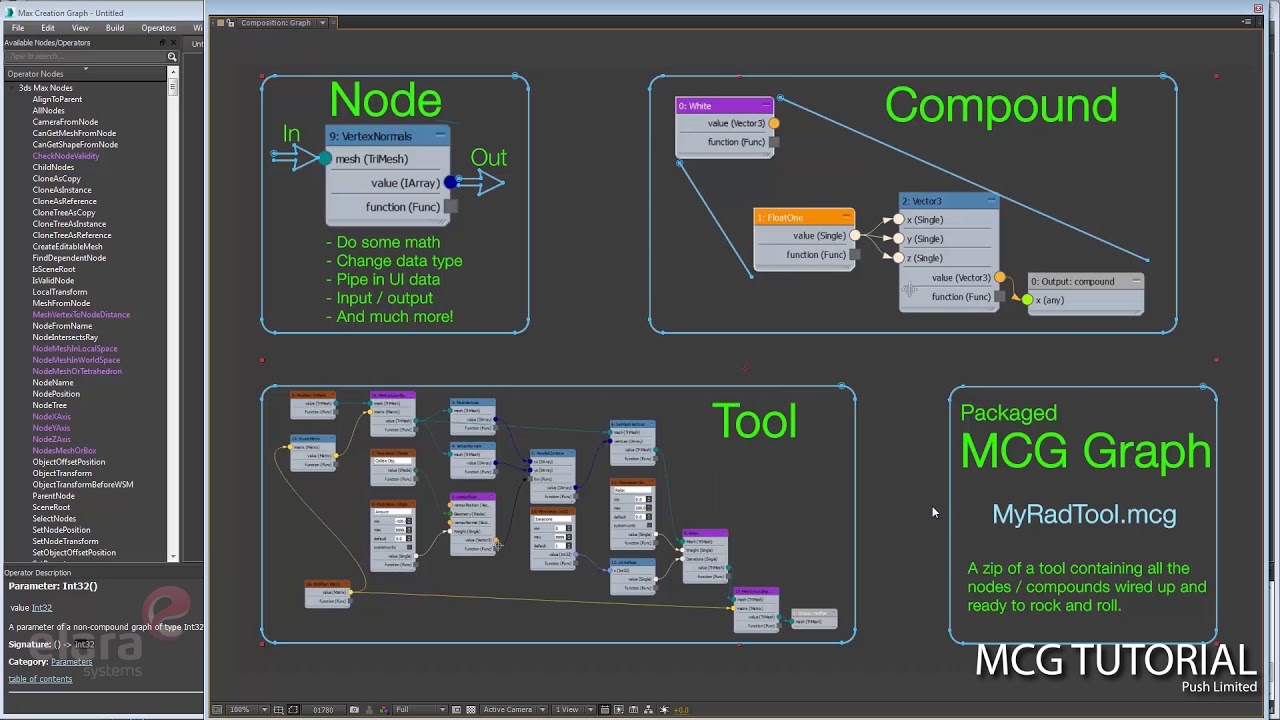Viewport: 1280px width, 720px height.
Task: Click the snapshot camera icon in bottom bar
Action: pos(354,710)
